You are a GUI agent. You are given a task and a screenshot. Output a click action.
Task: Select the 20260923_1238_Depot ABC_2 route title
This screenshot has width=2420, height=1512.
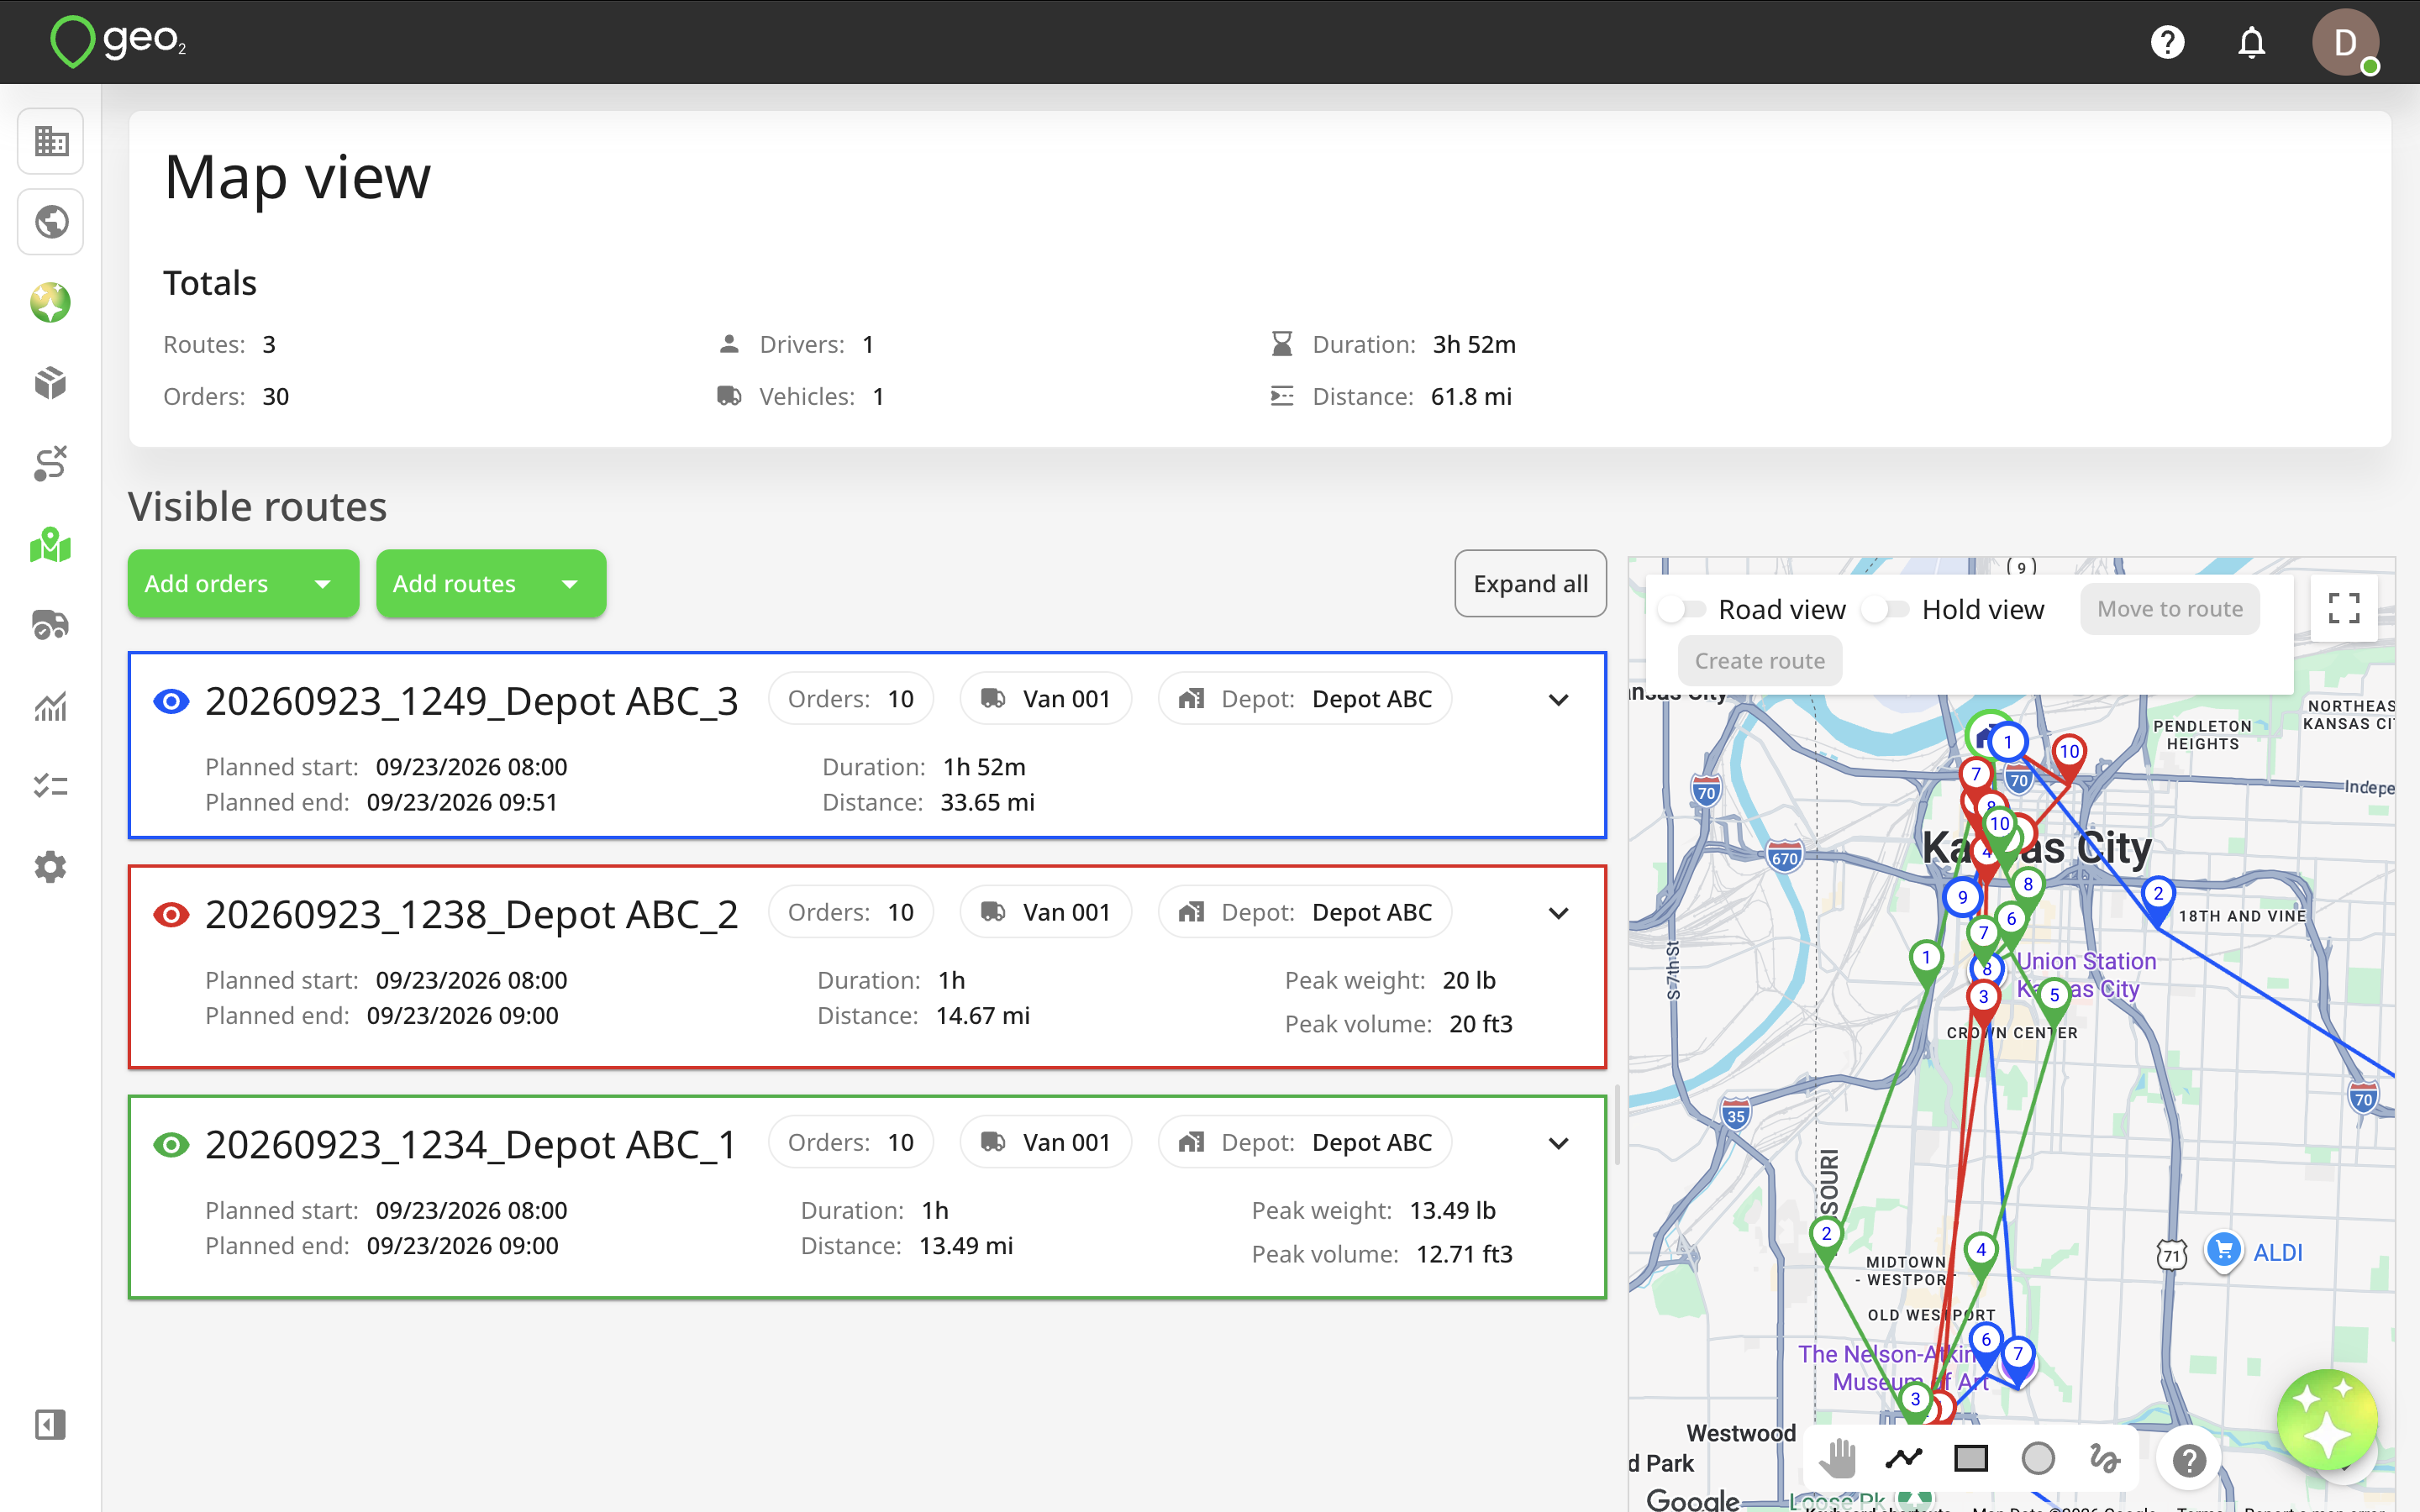tap(471, 914)
